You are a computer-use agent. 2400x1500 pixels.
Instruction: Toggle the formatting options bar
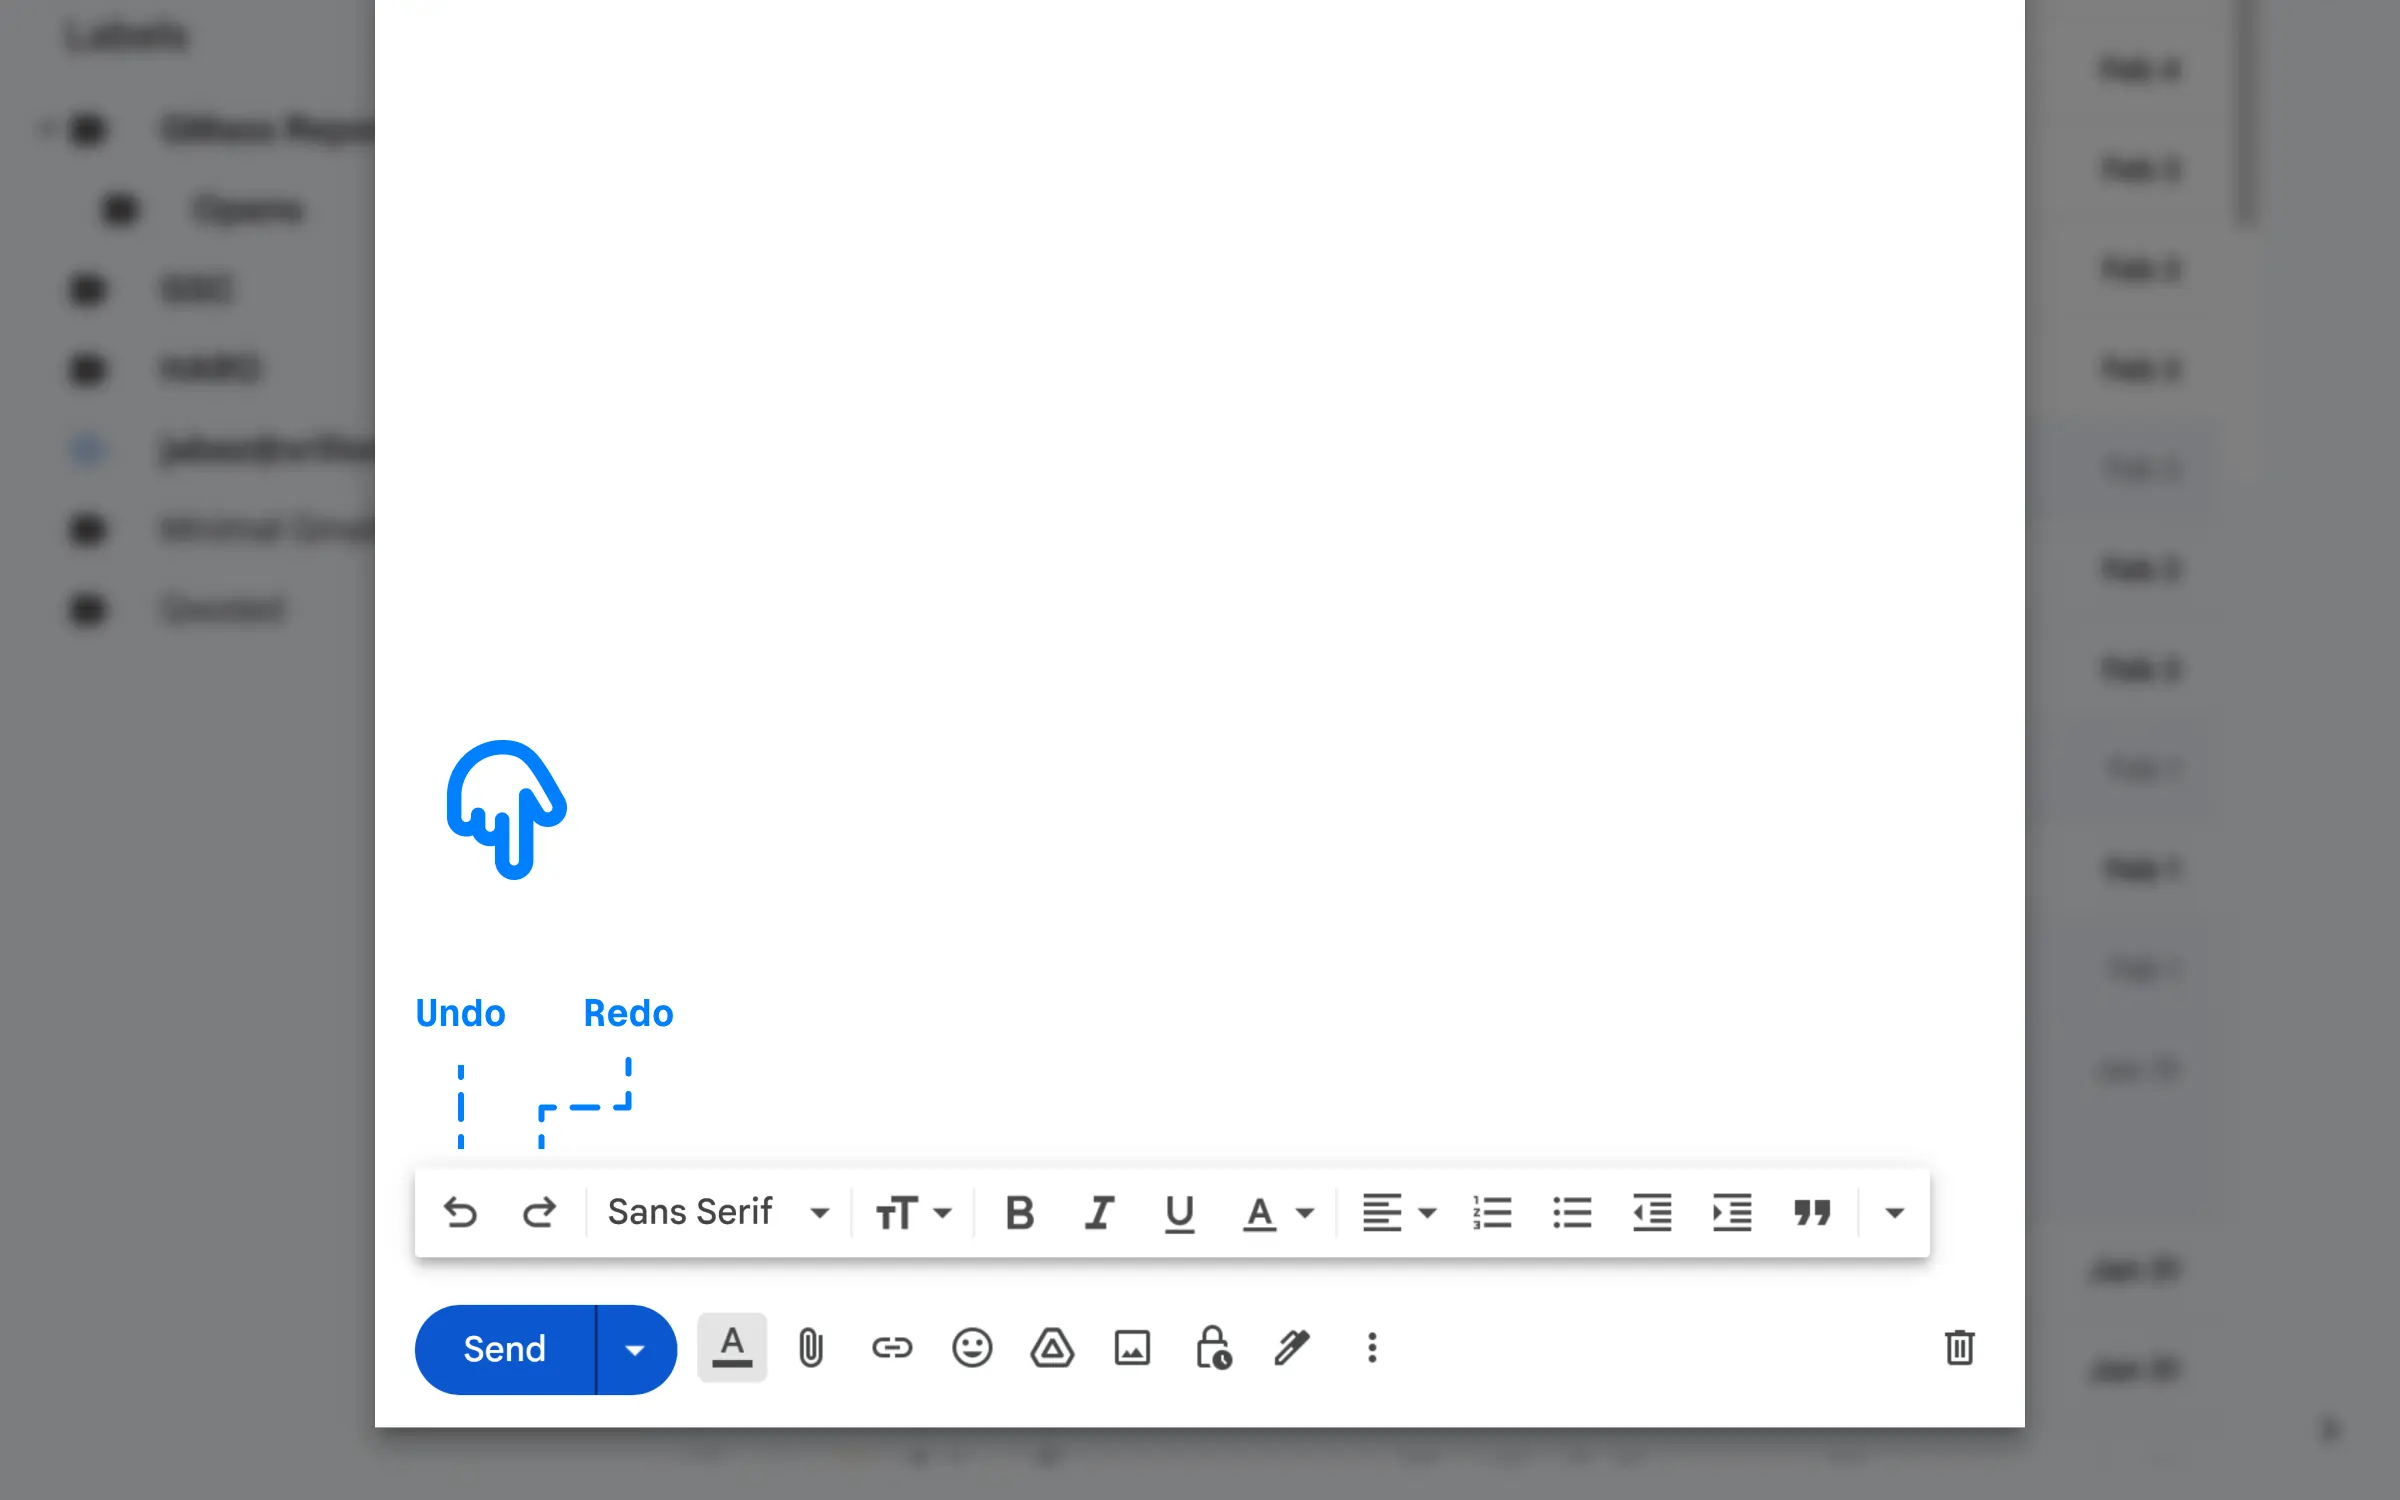coord(732,1347)
